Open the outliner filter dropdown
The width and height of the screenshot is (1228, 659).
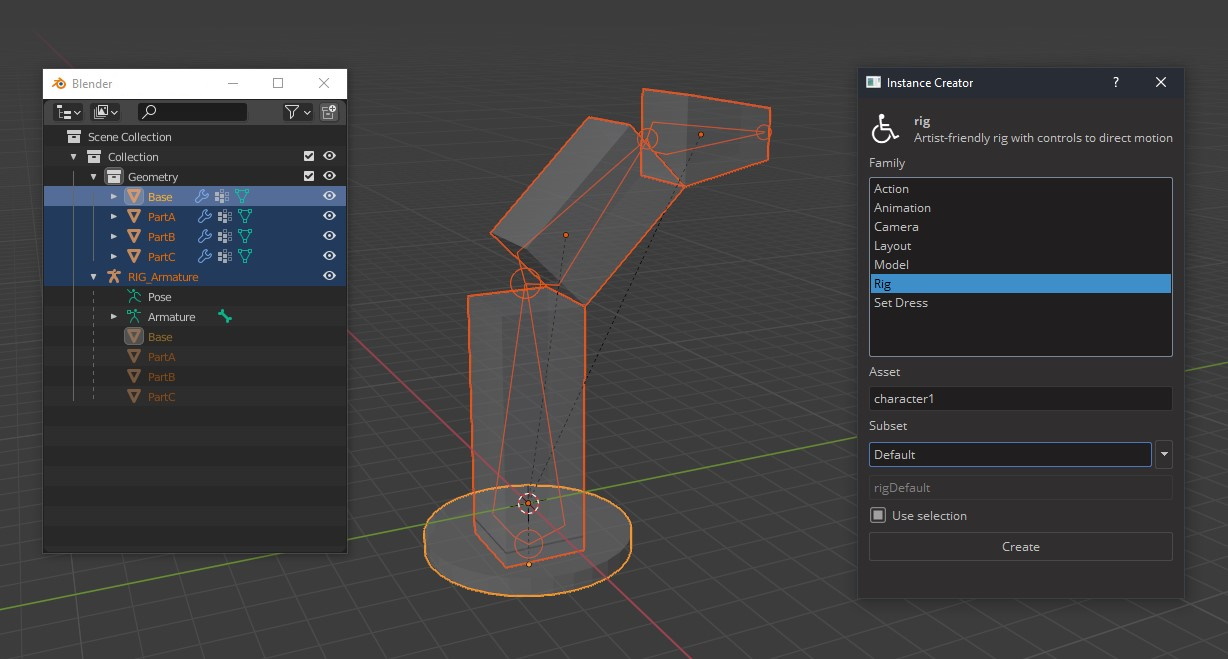298,112
